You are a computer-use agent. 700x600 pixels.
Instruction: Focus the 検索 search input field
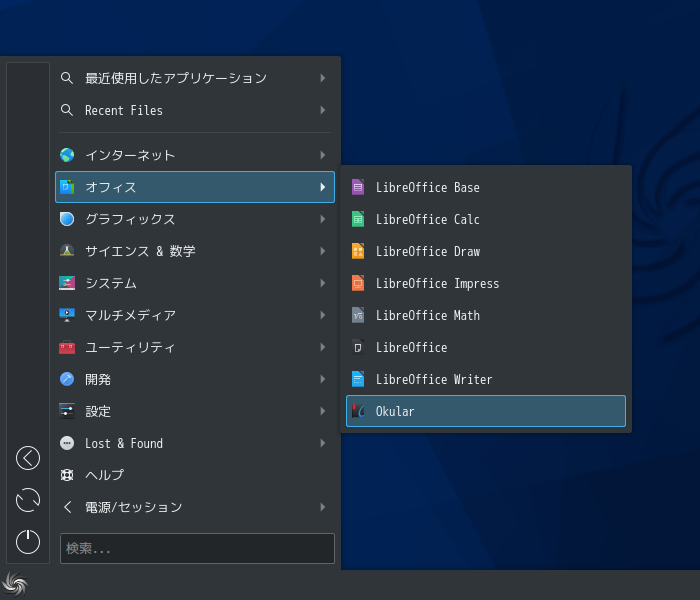[197, 548]
